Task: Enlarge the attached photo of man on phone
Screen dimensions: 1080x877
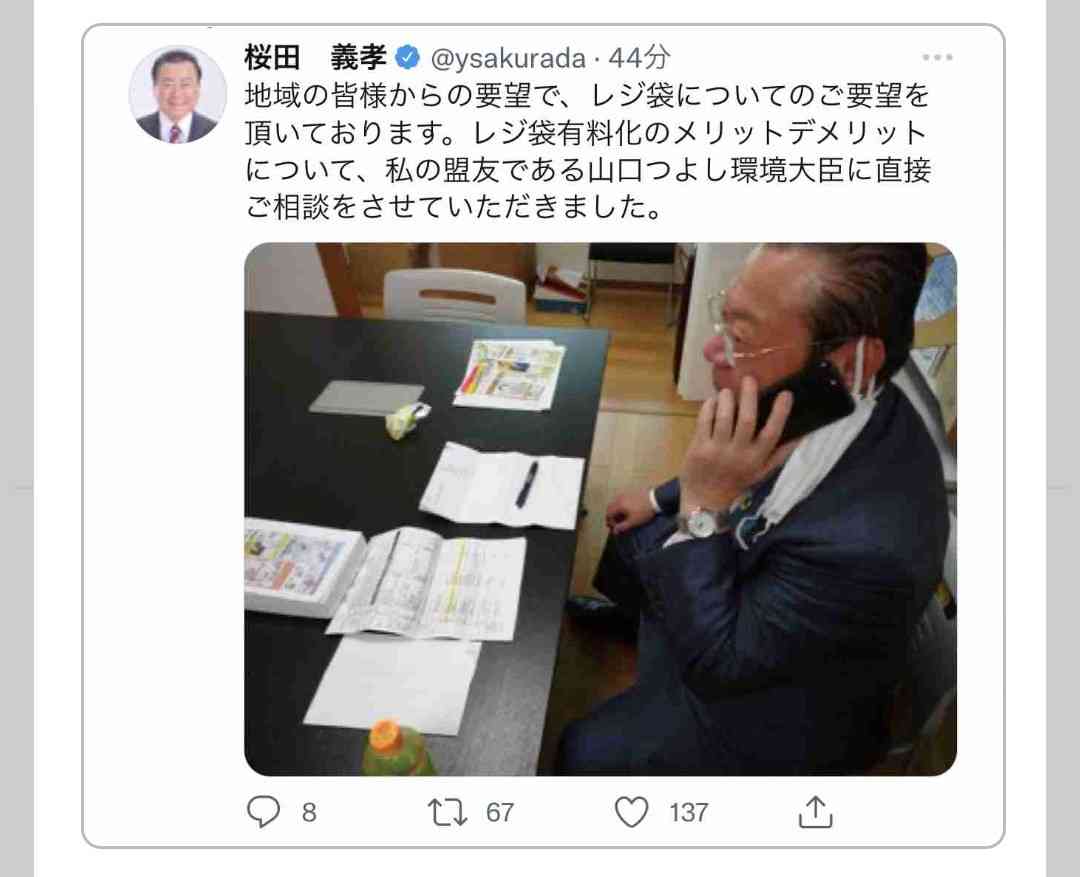Action: point(601,509)
